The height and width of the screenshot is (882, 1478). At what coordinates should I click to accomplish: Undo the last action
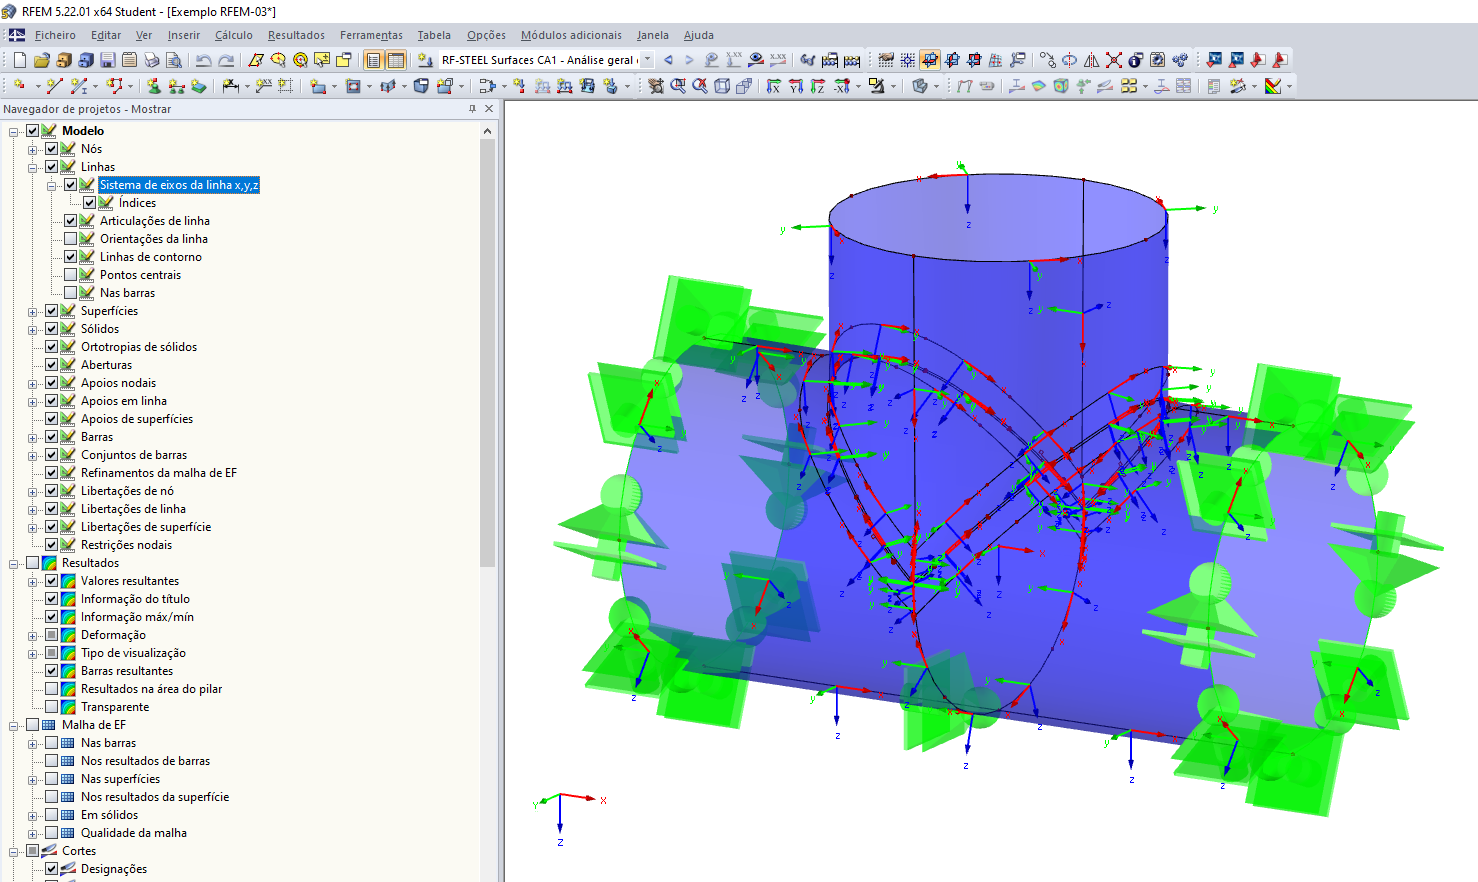(204, 60)
